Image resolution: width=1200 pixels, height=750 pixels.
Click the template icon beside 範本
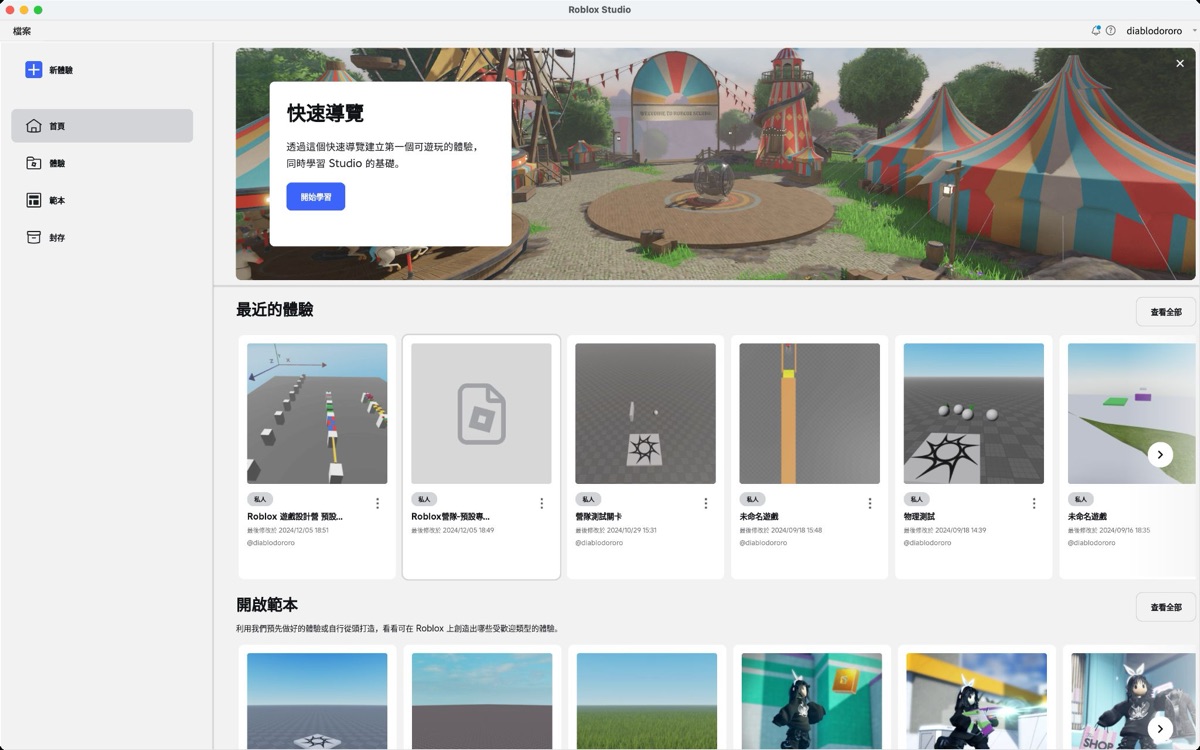[34, 200]
